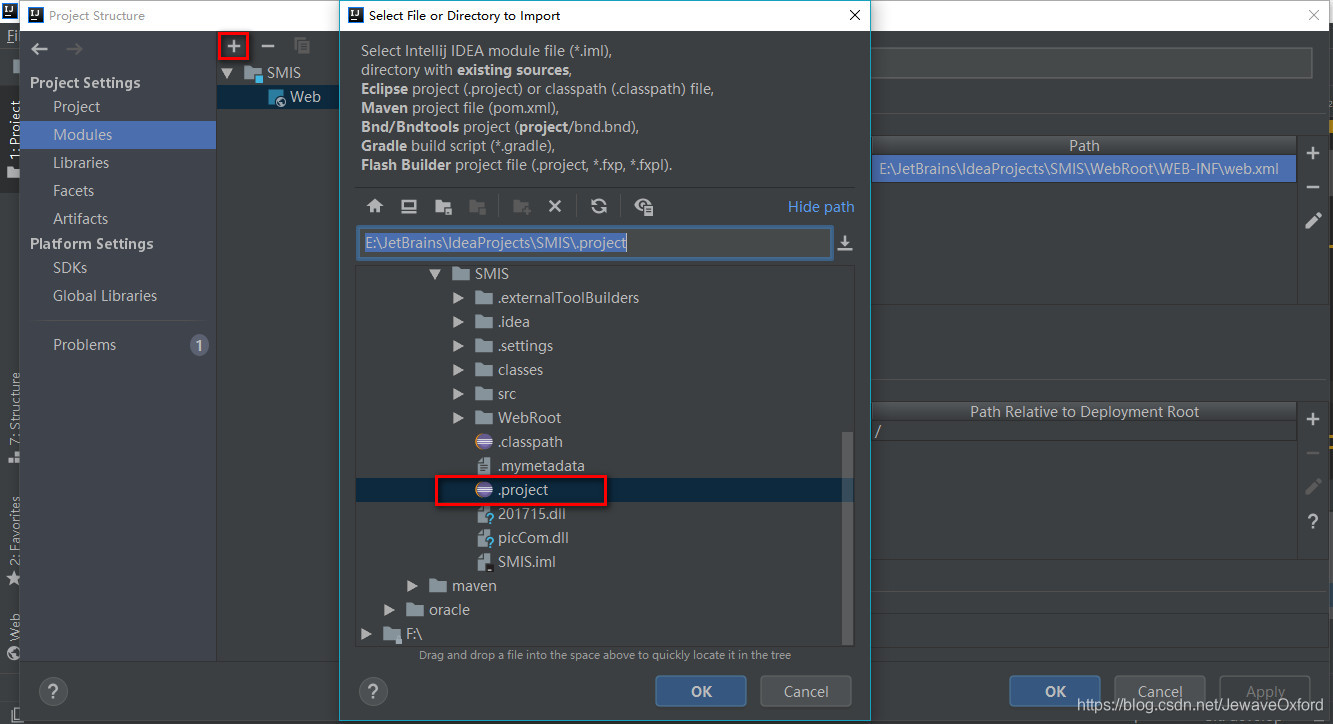The image size is (1333, 724).
Task: Toggle show hidden files and directories
Action: pyautogui.click(x=643, y=206)
